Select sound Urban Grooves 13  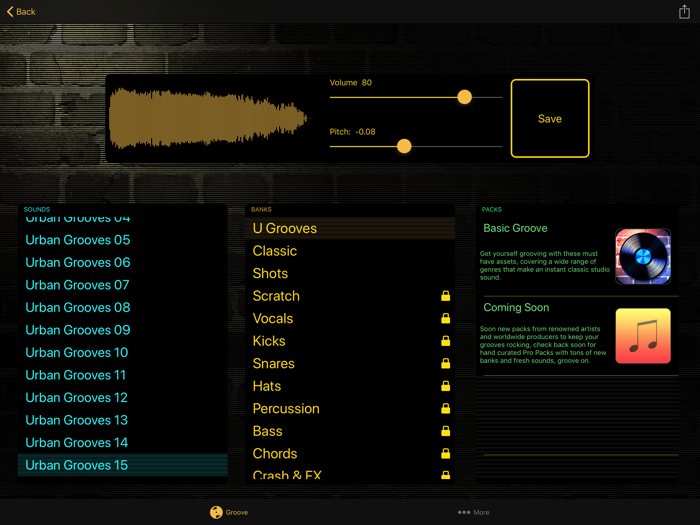(x=123, y=420)
